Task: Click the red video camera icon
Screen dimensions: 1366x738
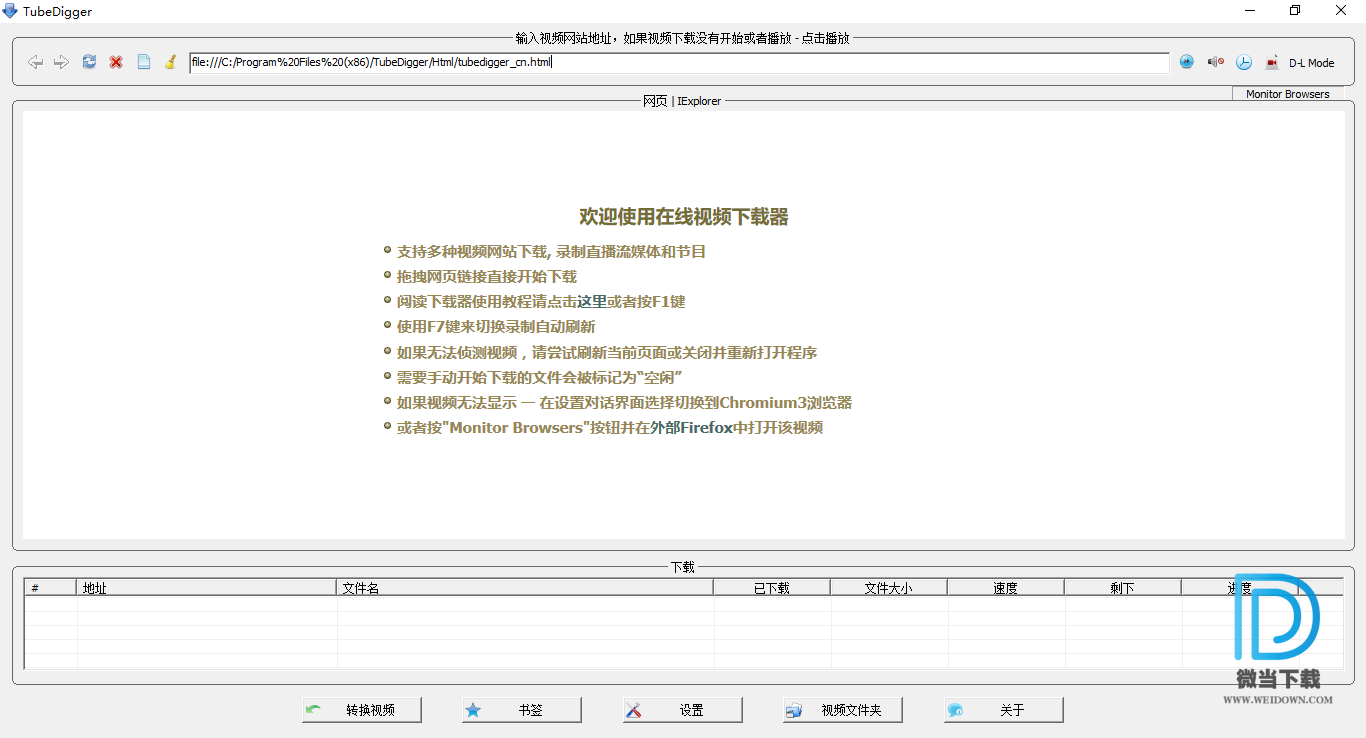Action: pyautogui.click(x=1271, y=62)
